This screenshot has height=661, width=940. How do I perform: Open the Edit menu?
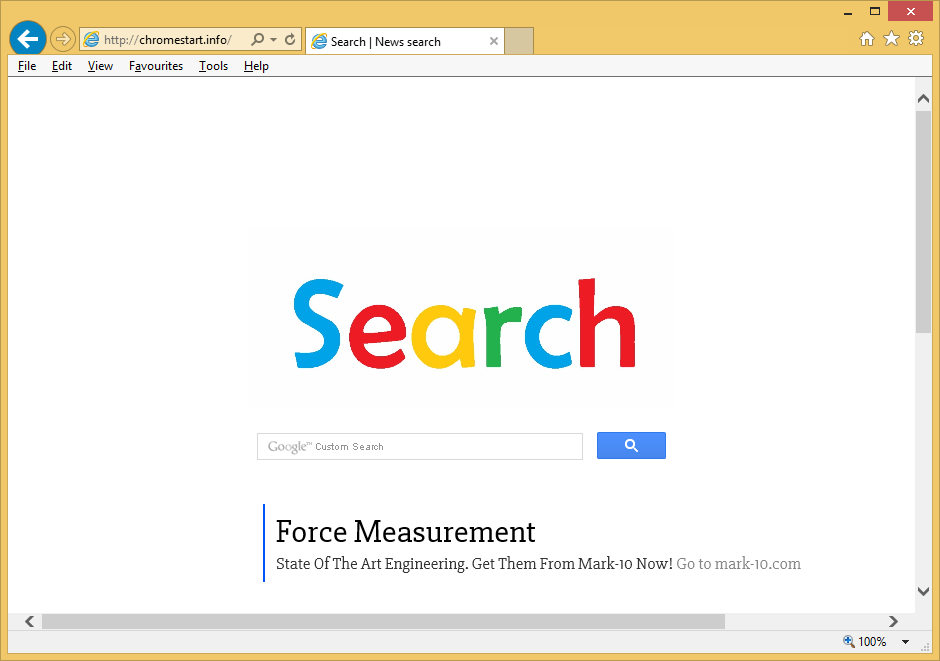(x=62, y=66)
